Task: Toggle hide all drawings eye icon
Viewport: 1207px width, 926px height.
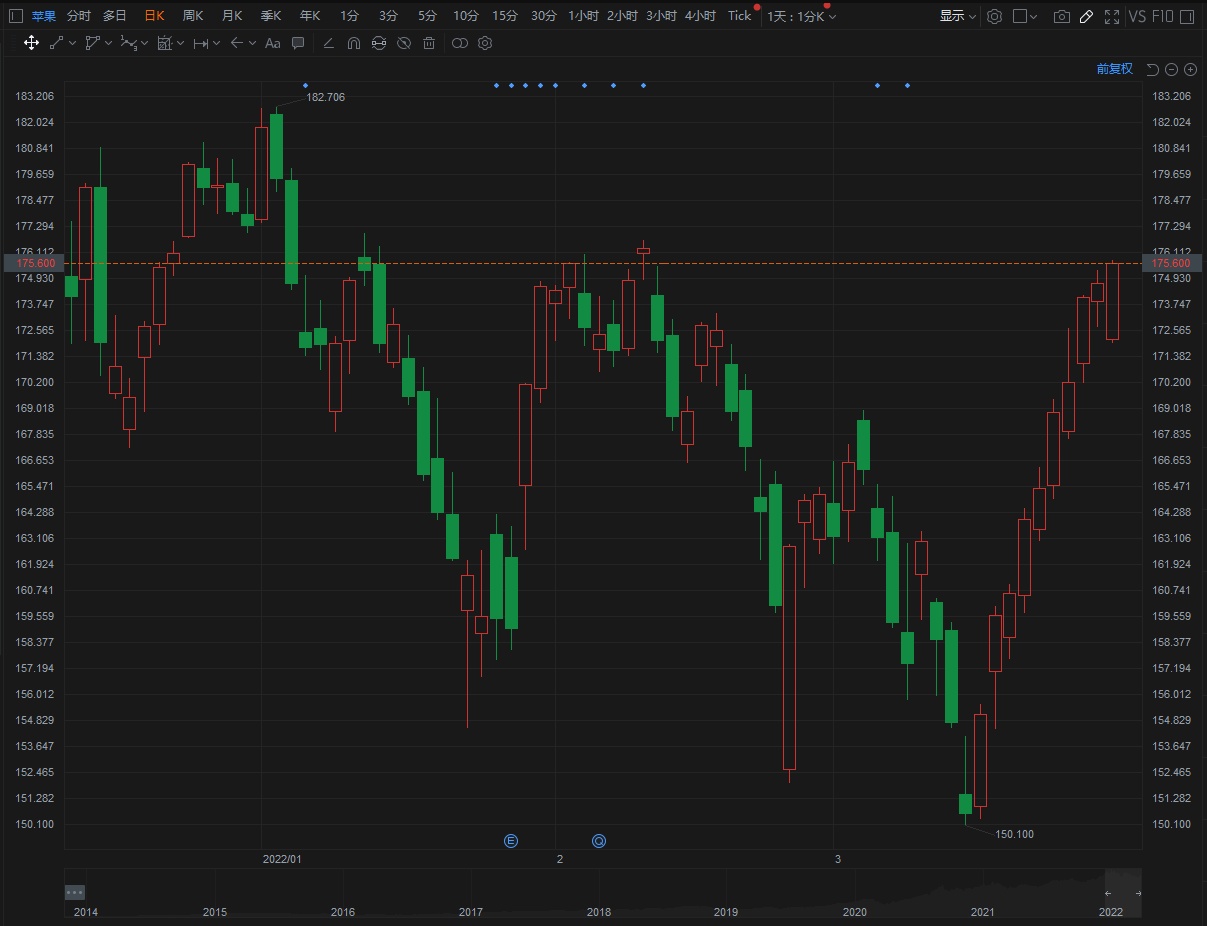Action: click(404, 43)
